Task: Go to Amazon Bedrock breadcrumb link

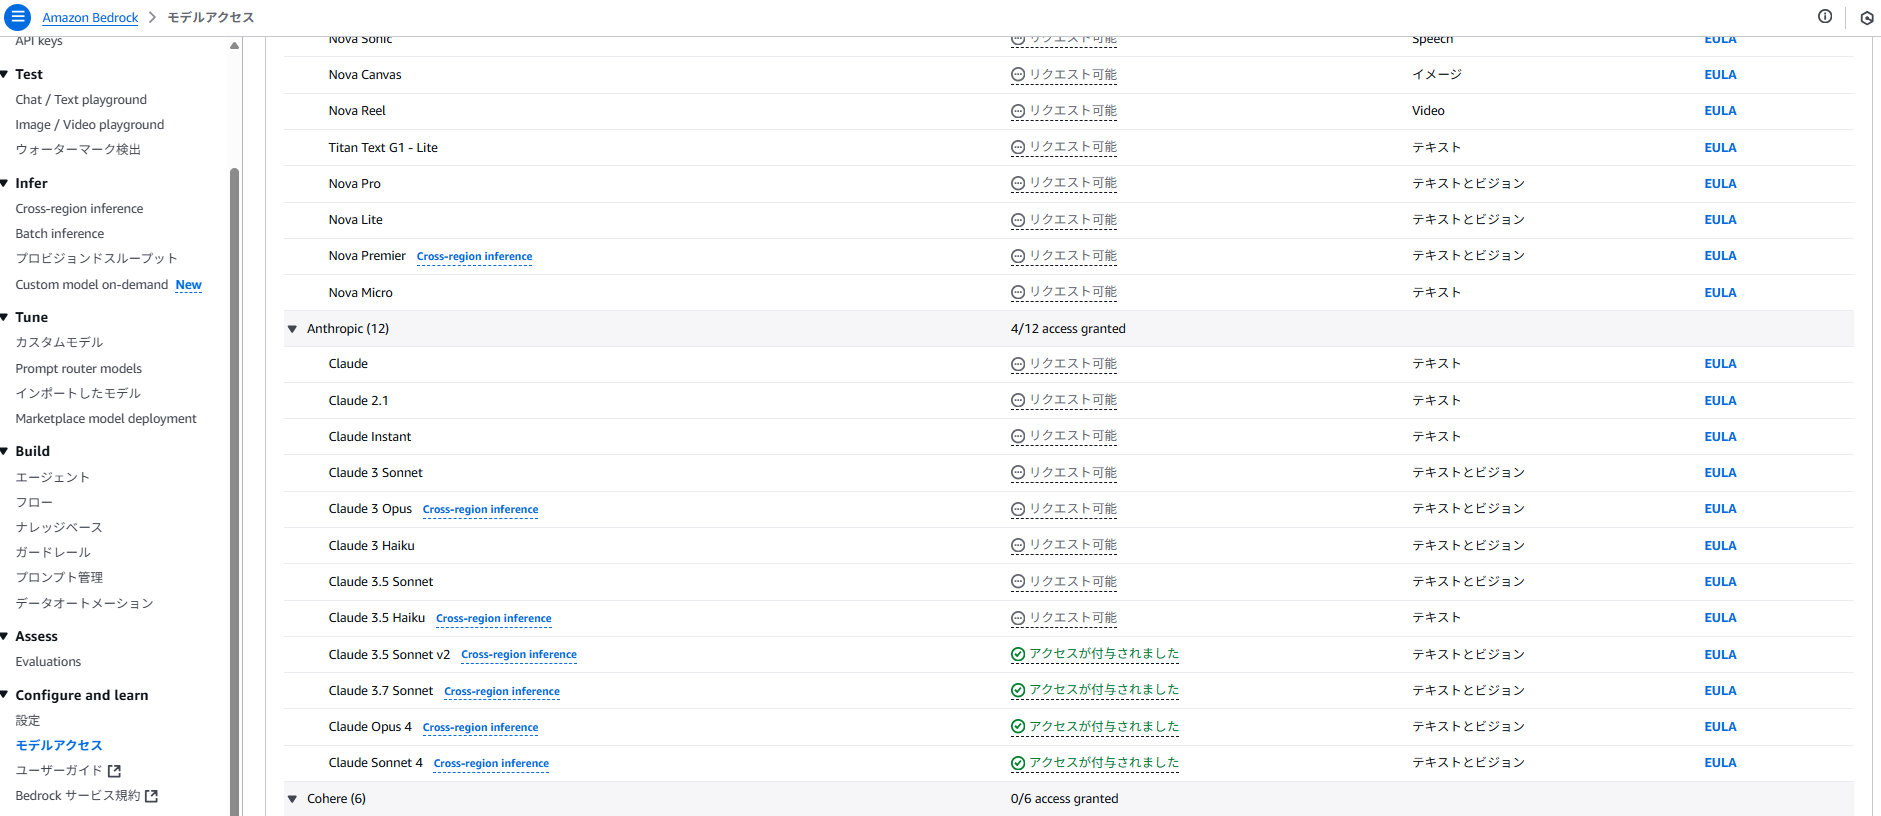Action: 90,18
